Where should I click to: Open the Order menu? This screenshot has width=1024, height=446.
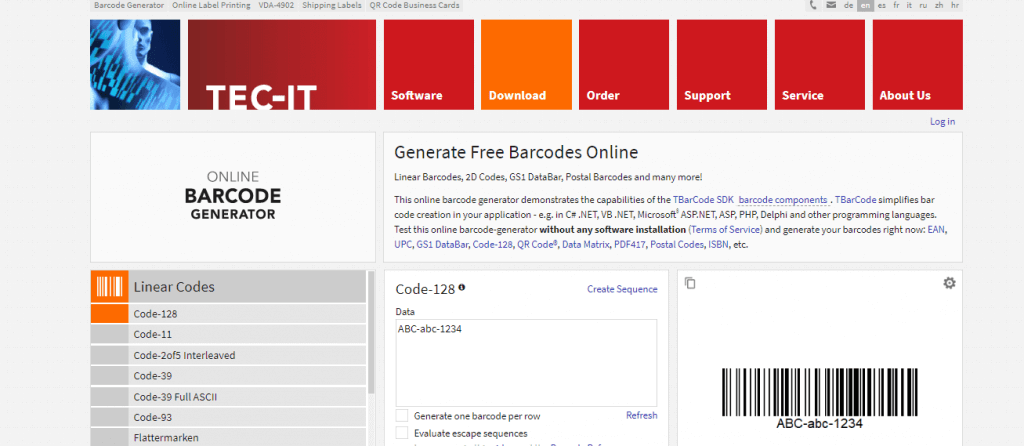tap(624, 65)
